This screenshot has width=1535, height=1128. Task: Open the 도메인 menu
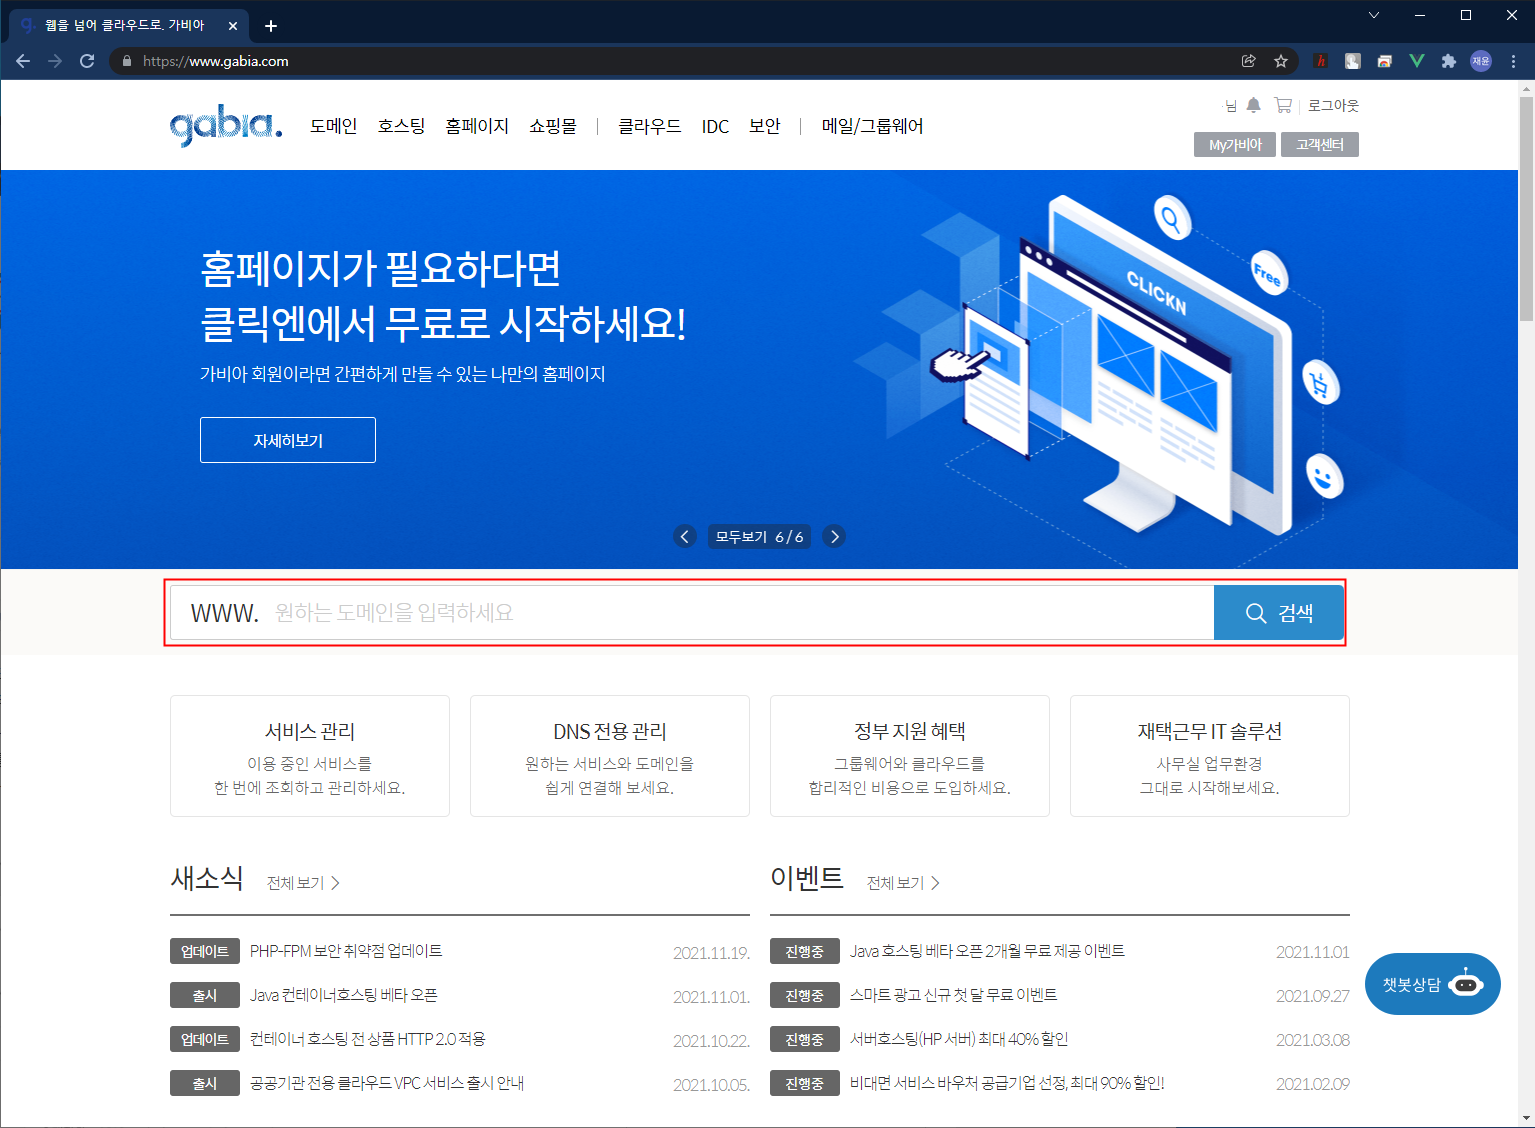coord(333,126)
